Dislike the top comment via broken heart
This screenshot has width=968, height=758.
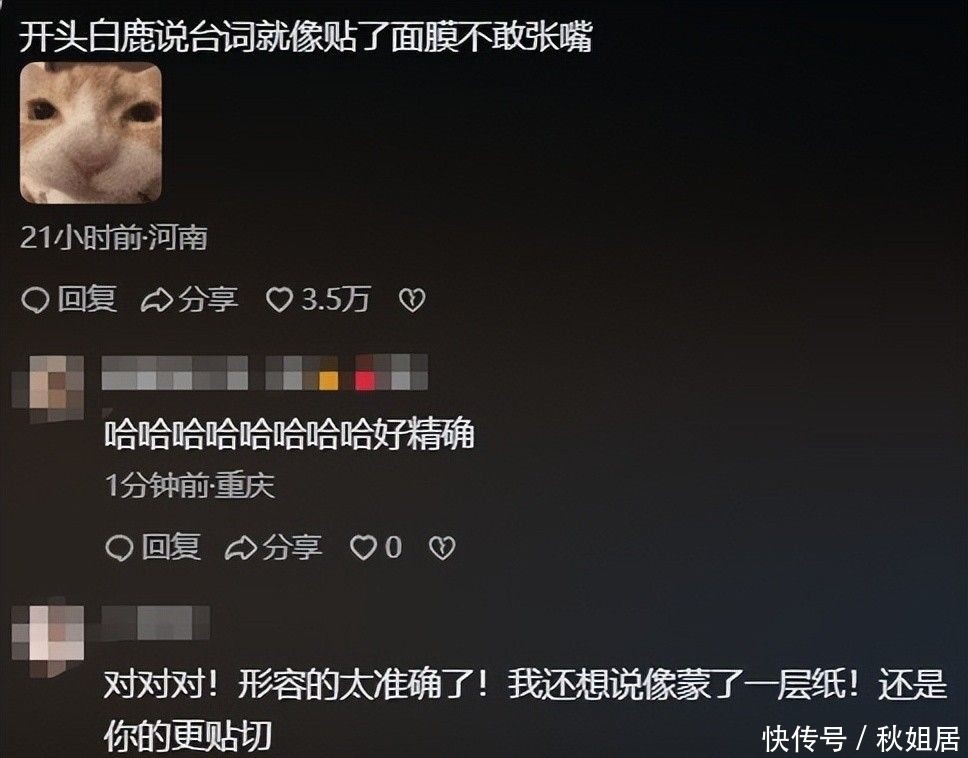412,301
